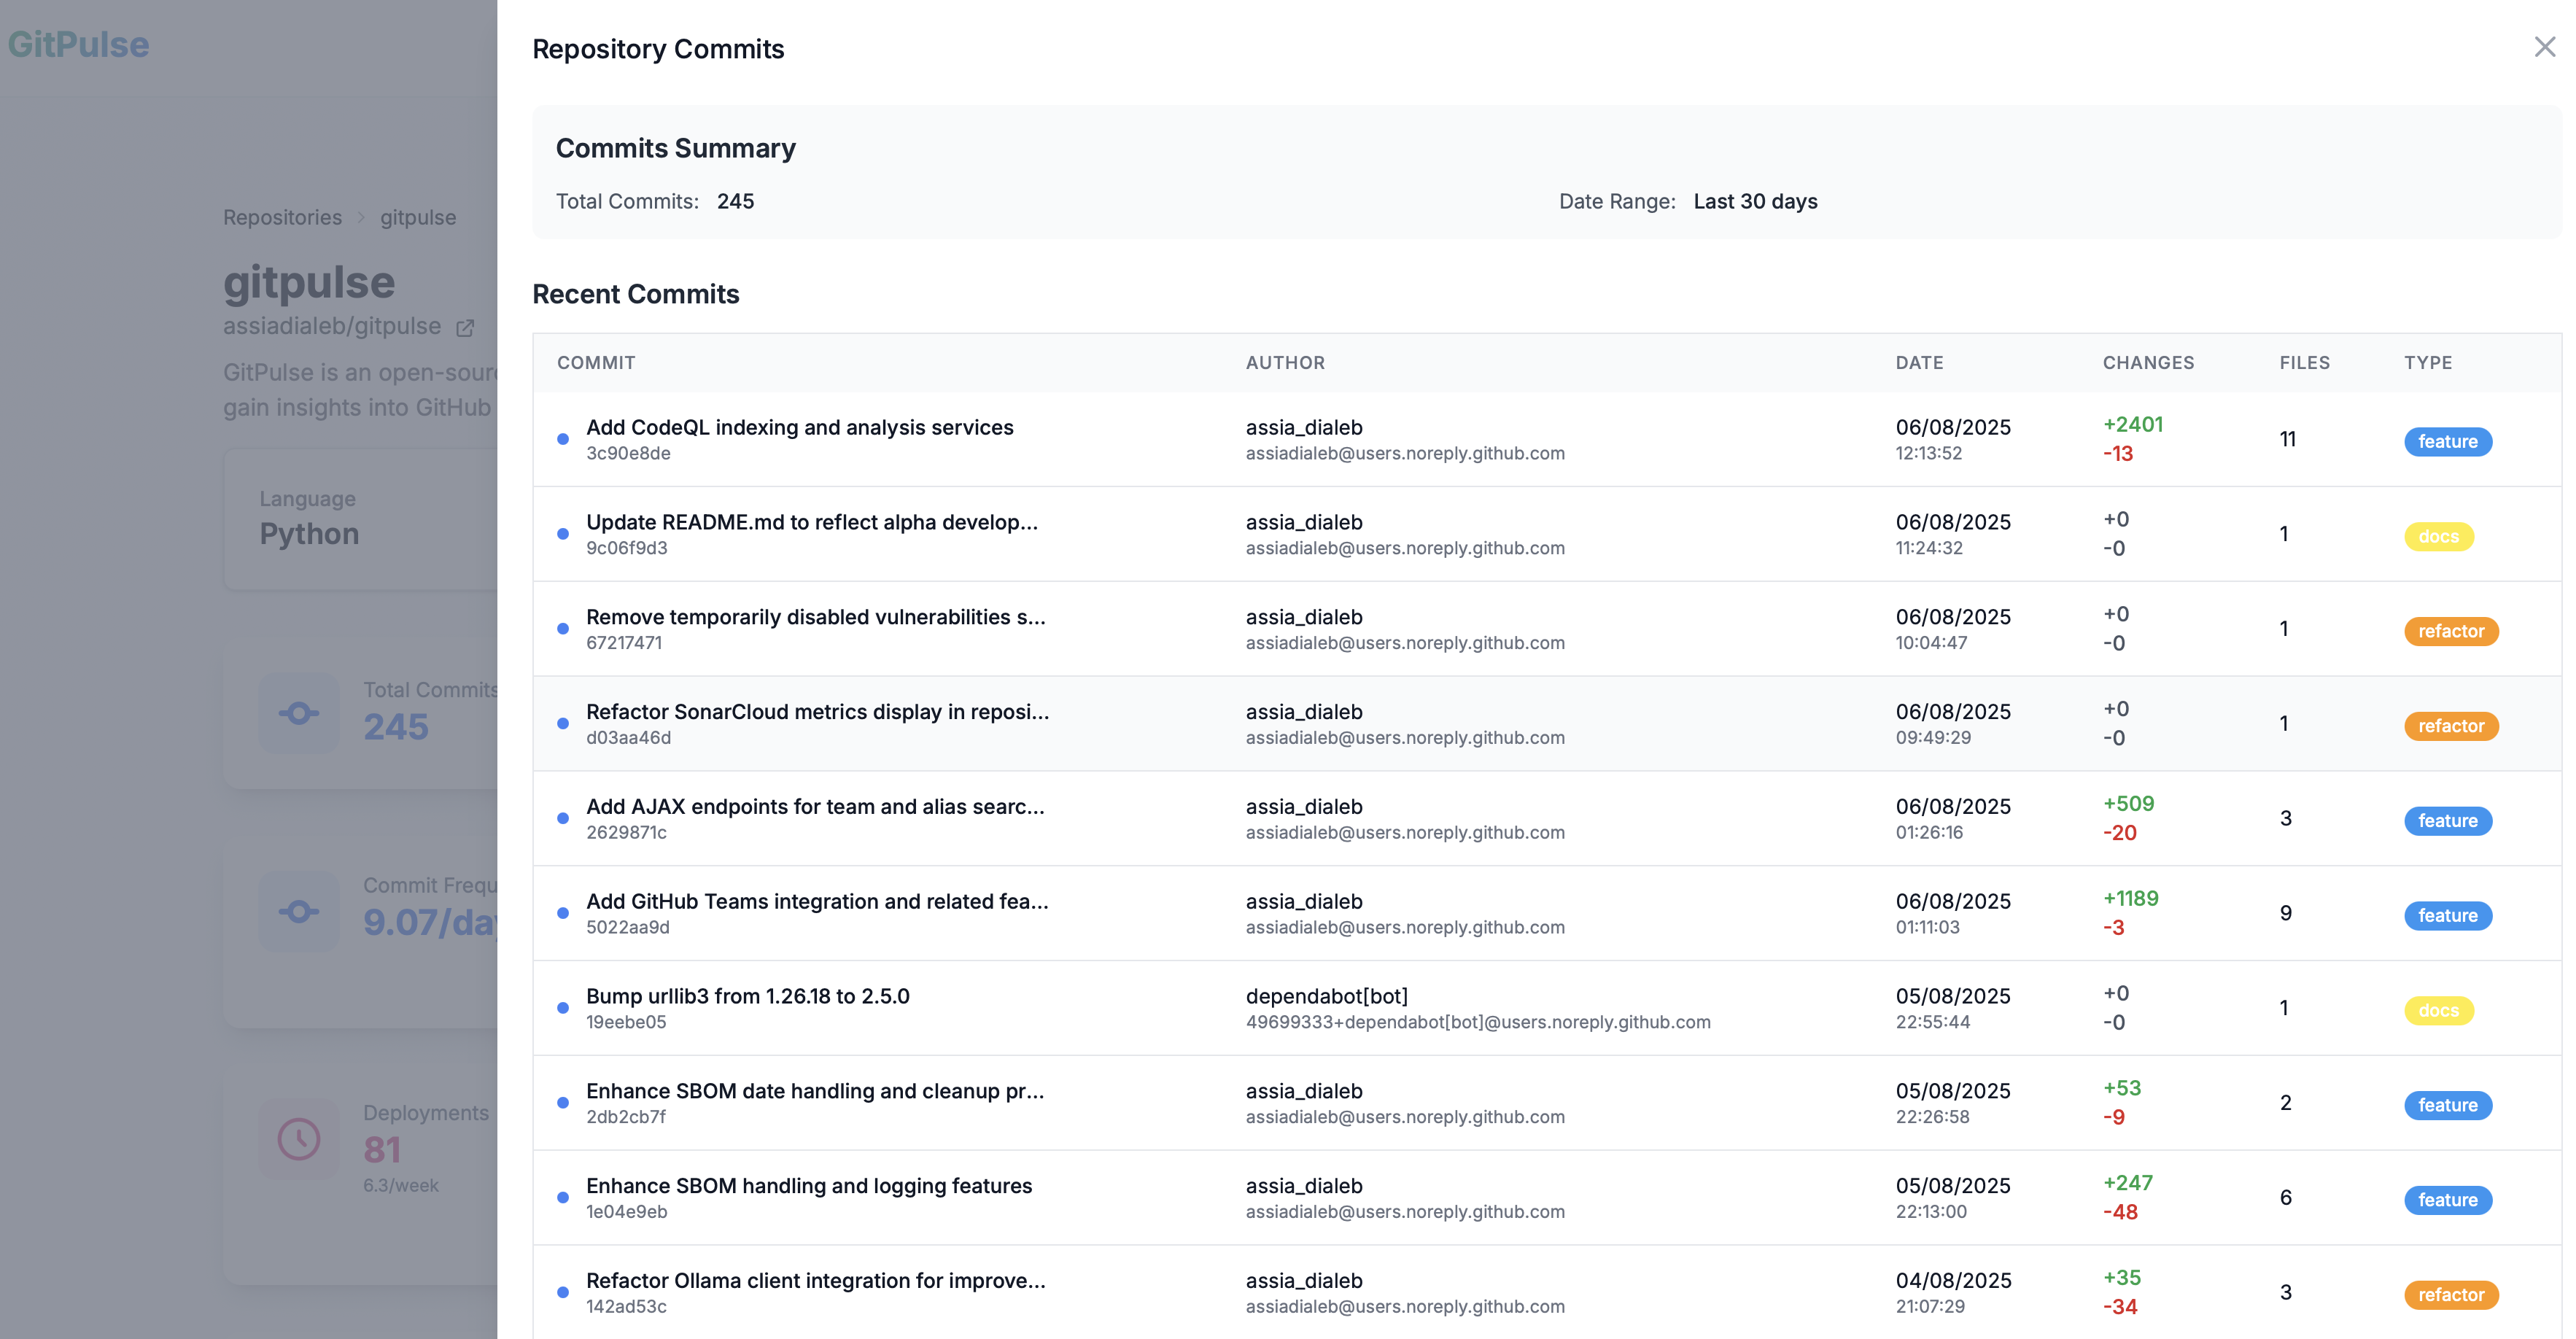Click feature badge on GitHub Teams row
Screen dimensions: 2576x1339
coord(2448,915)
